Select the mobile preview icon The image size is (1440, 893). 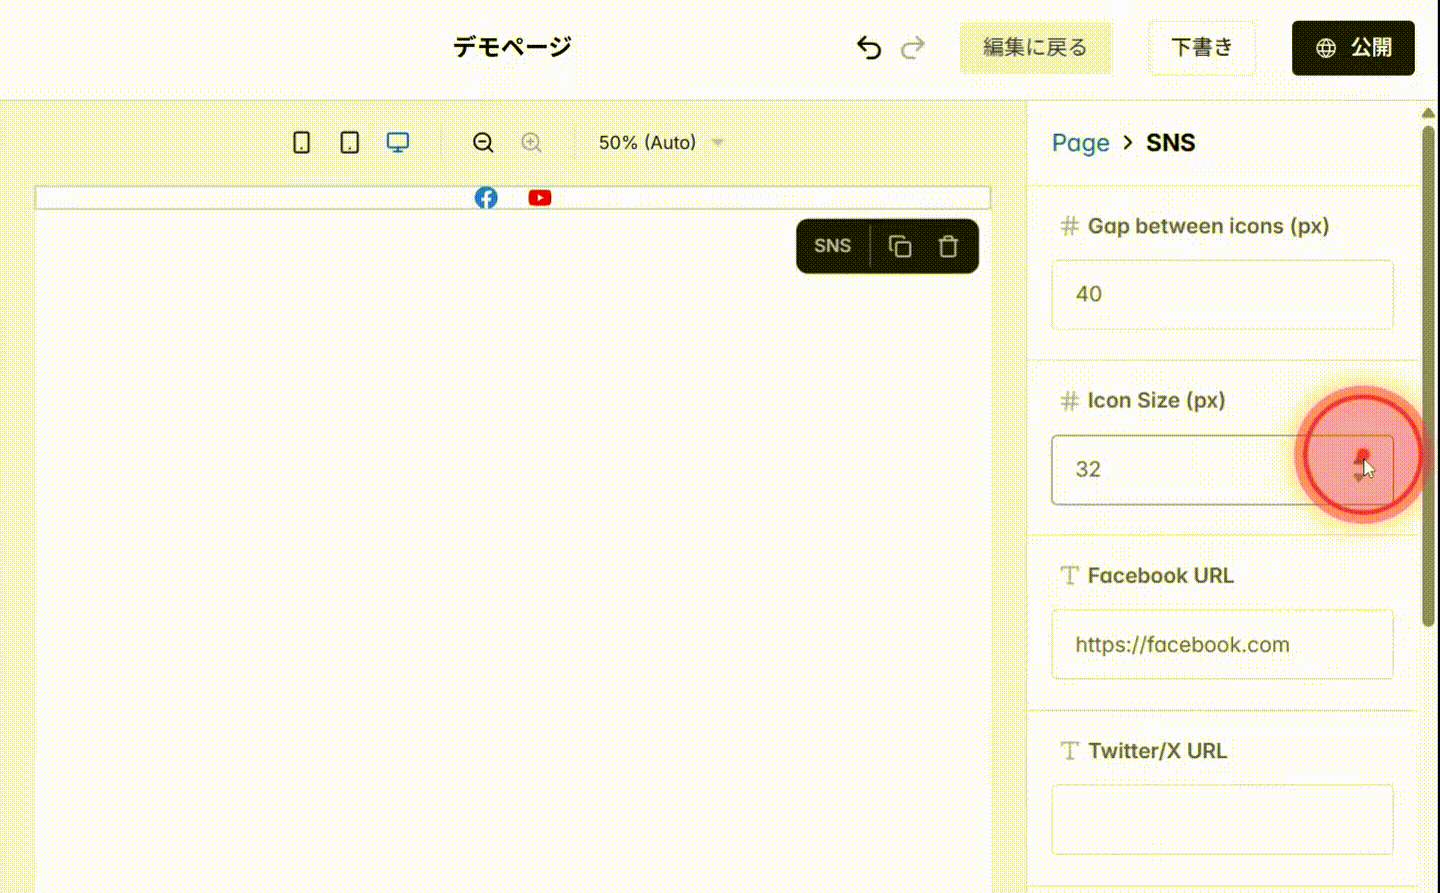(300, 142)
